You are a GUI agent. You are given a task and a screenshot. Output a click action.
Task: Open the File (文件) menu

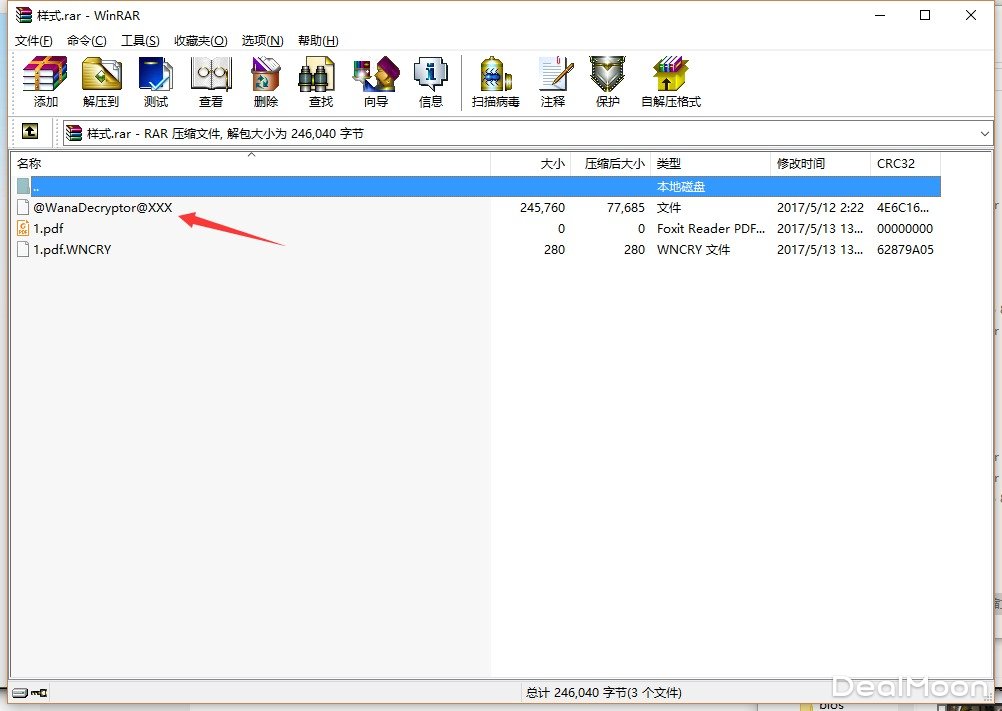tap(34, 41)
